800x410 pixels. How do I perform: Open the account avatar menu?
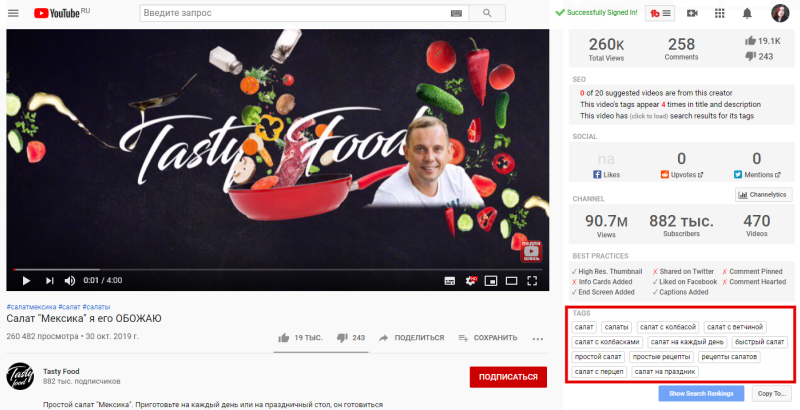[x=780, y=13]
